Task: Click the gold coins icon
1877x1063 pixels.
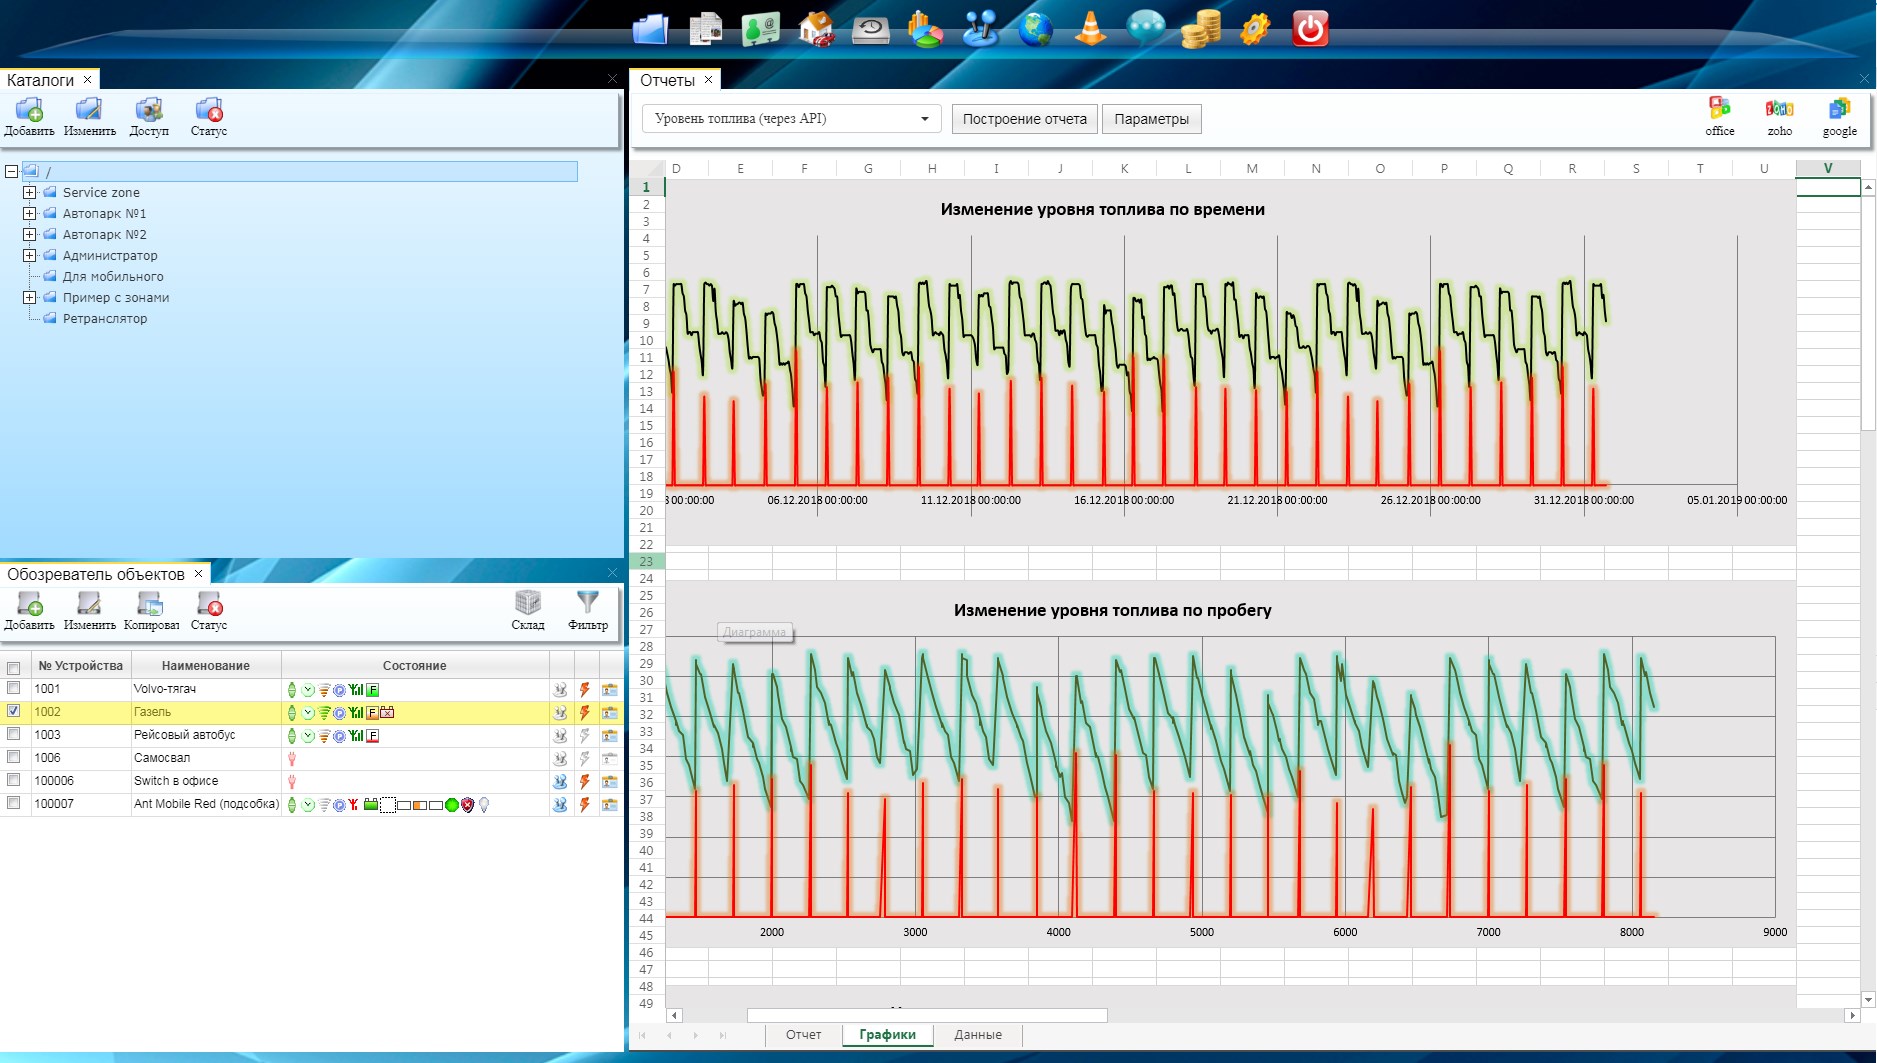Action: click(x=1200, y=28)
